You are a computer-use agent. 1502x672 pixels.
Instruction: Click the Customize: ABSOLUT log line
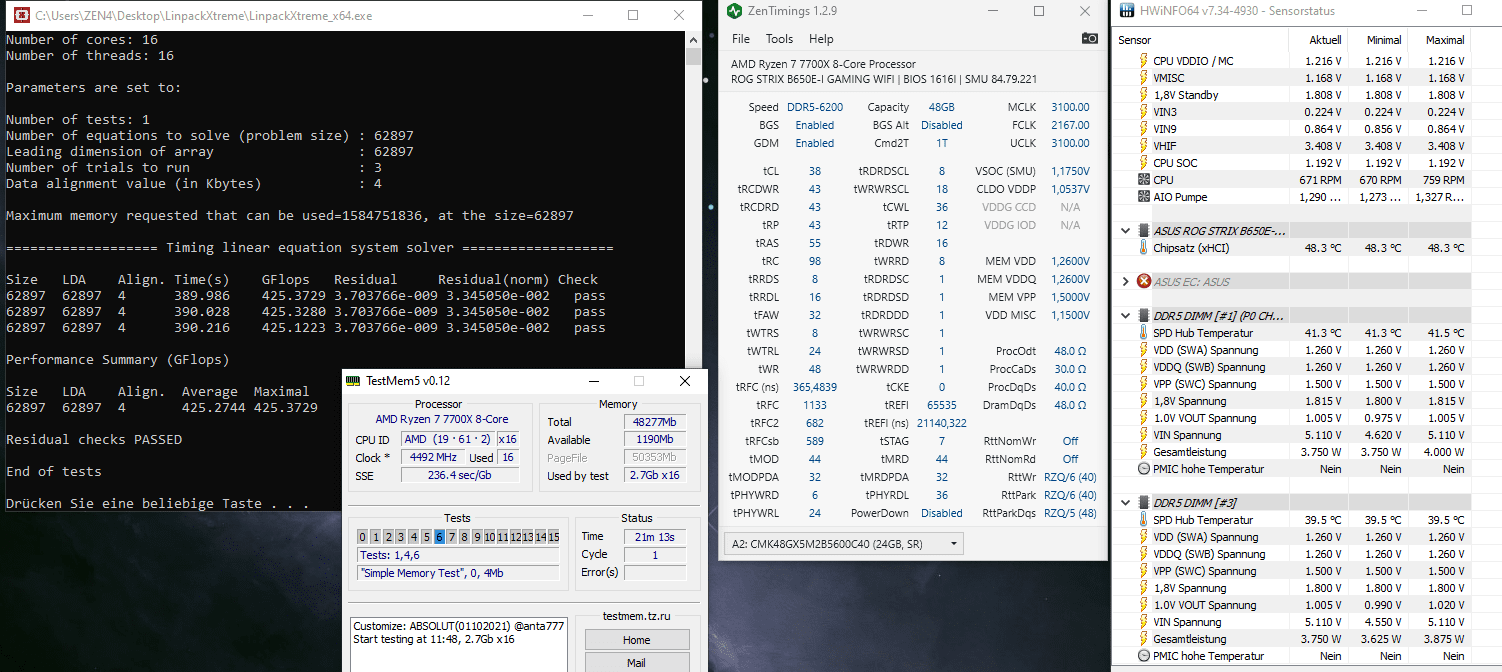pyautogui.click(x=459, y=626)
